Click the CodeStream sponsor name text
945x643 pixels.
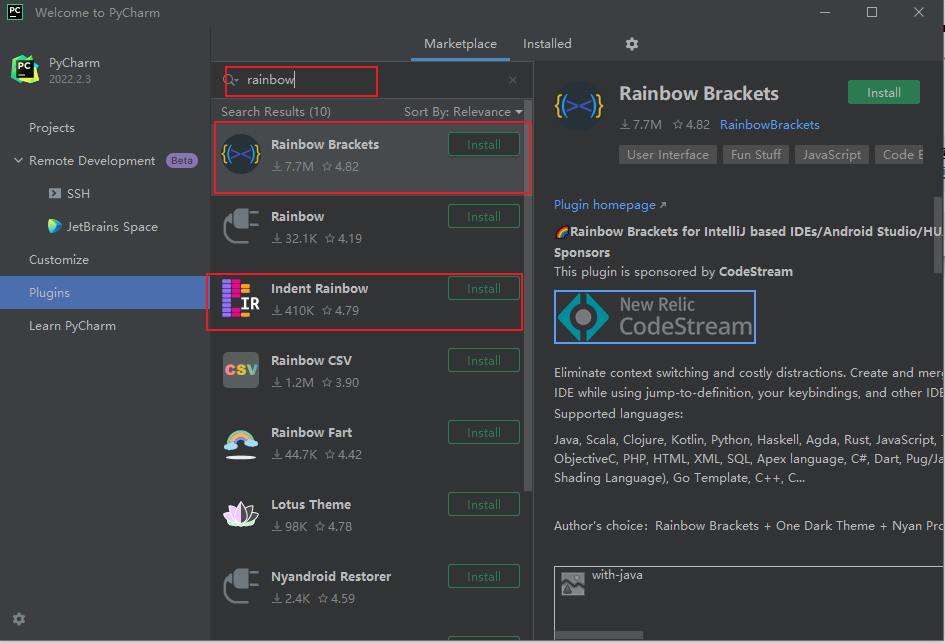(756, 272)
